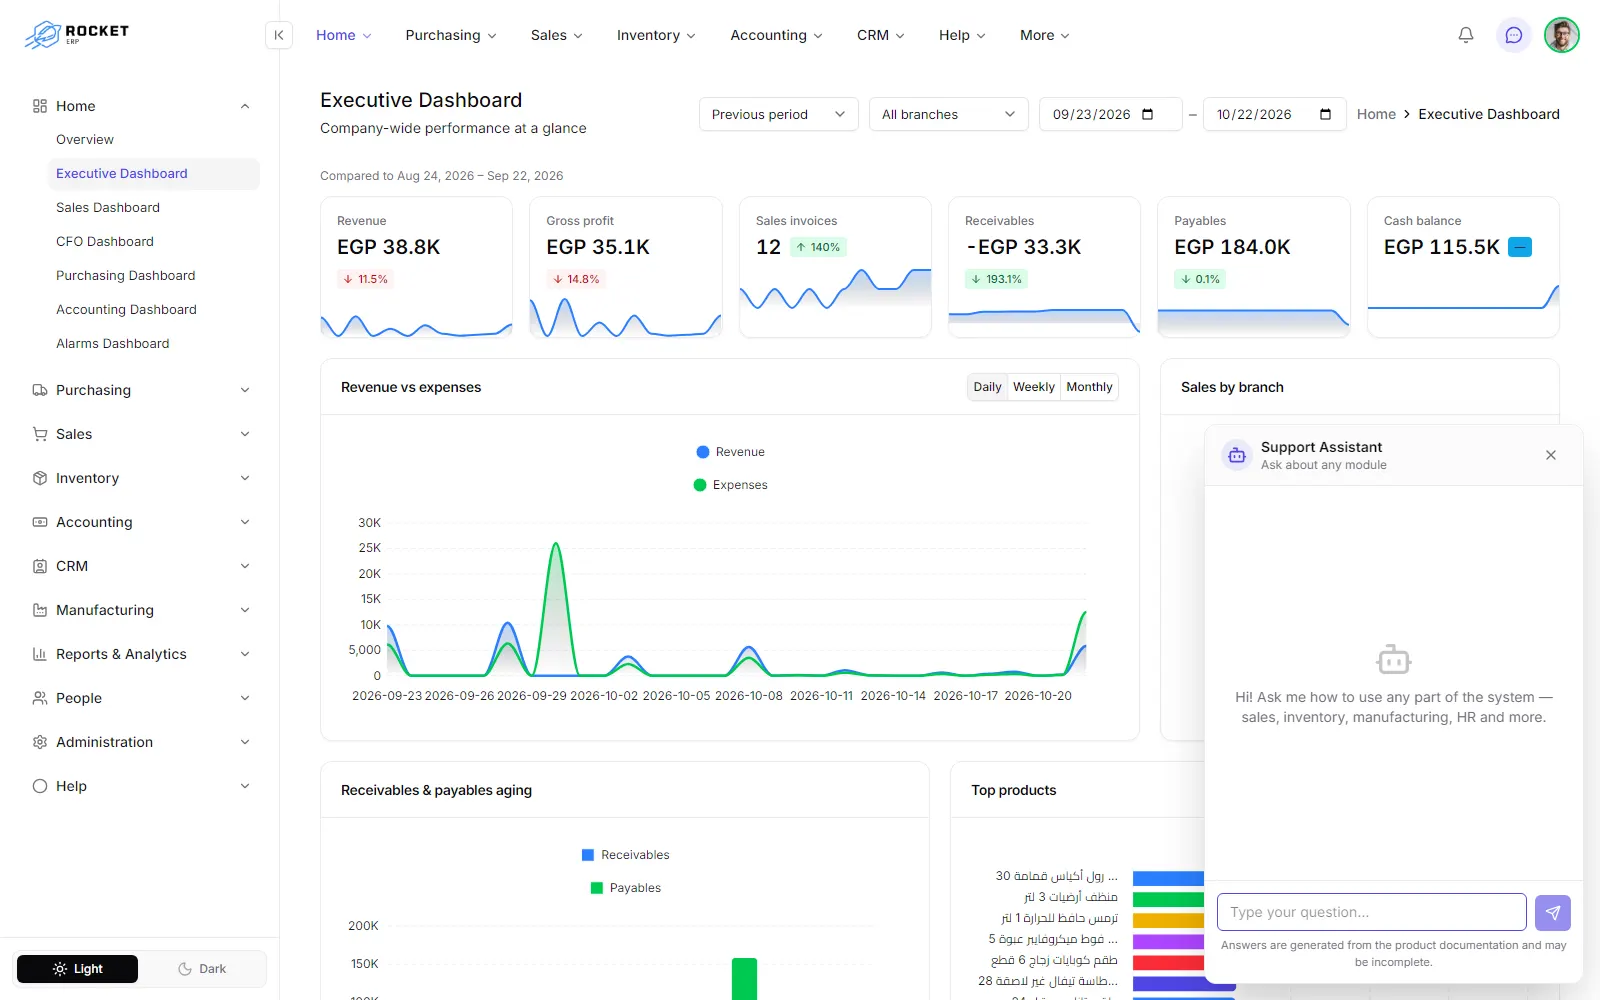Toggle Receivables blue legend swatch
Image resolution: width=1600 pixels, height=1000 pixels.
(x=588, y=855)
